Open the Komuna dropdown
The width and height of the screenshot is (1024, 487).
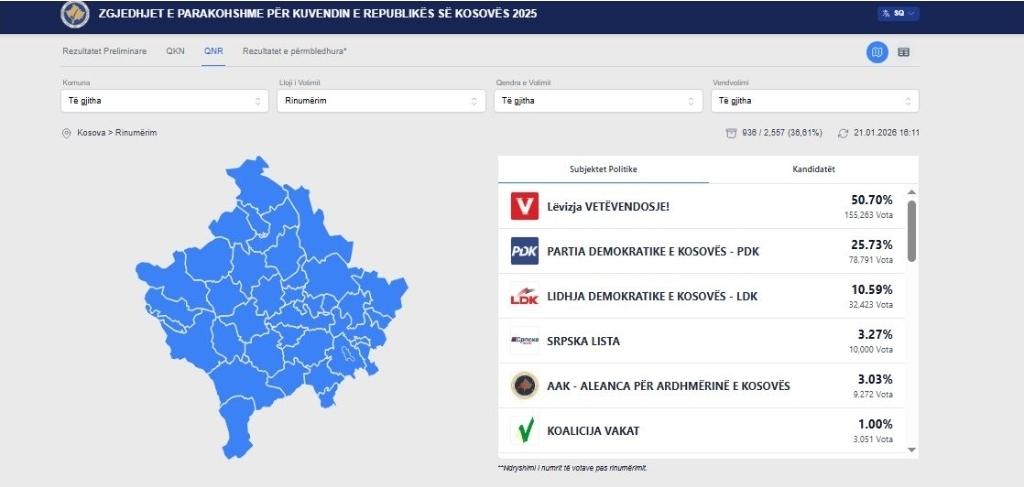pyautogui.click(x=163, y=101)
